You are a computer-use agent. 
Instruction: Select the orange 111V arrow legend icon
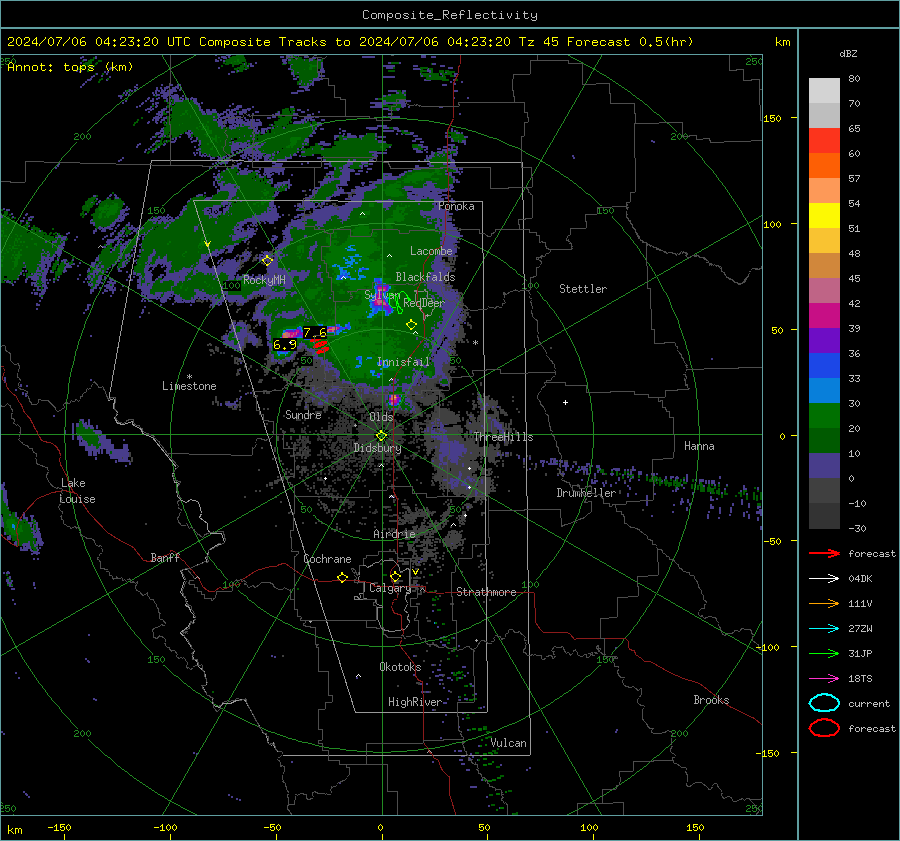pos(824,603)
